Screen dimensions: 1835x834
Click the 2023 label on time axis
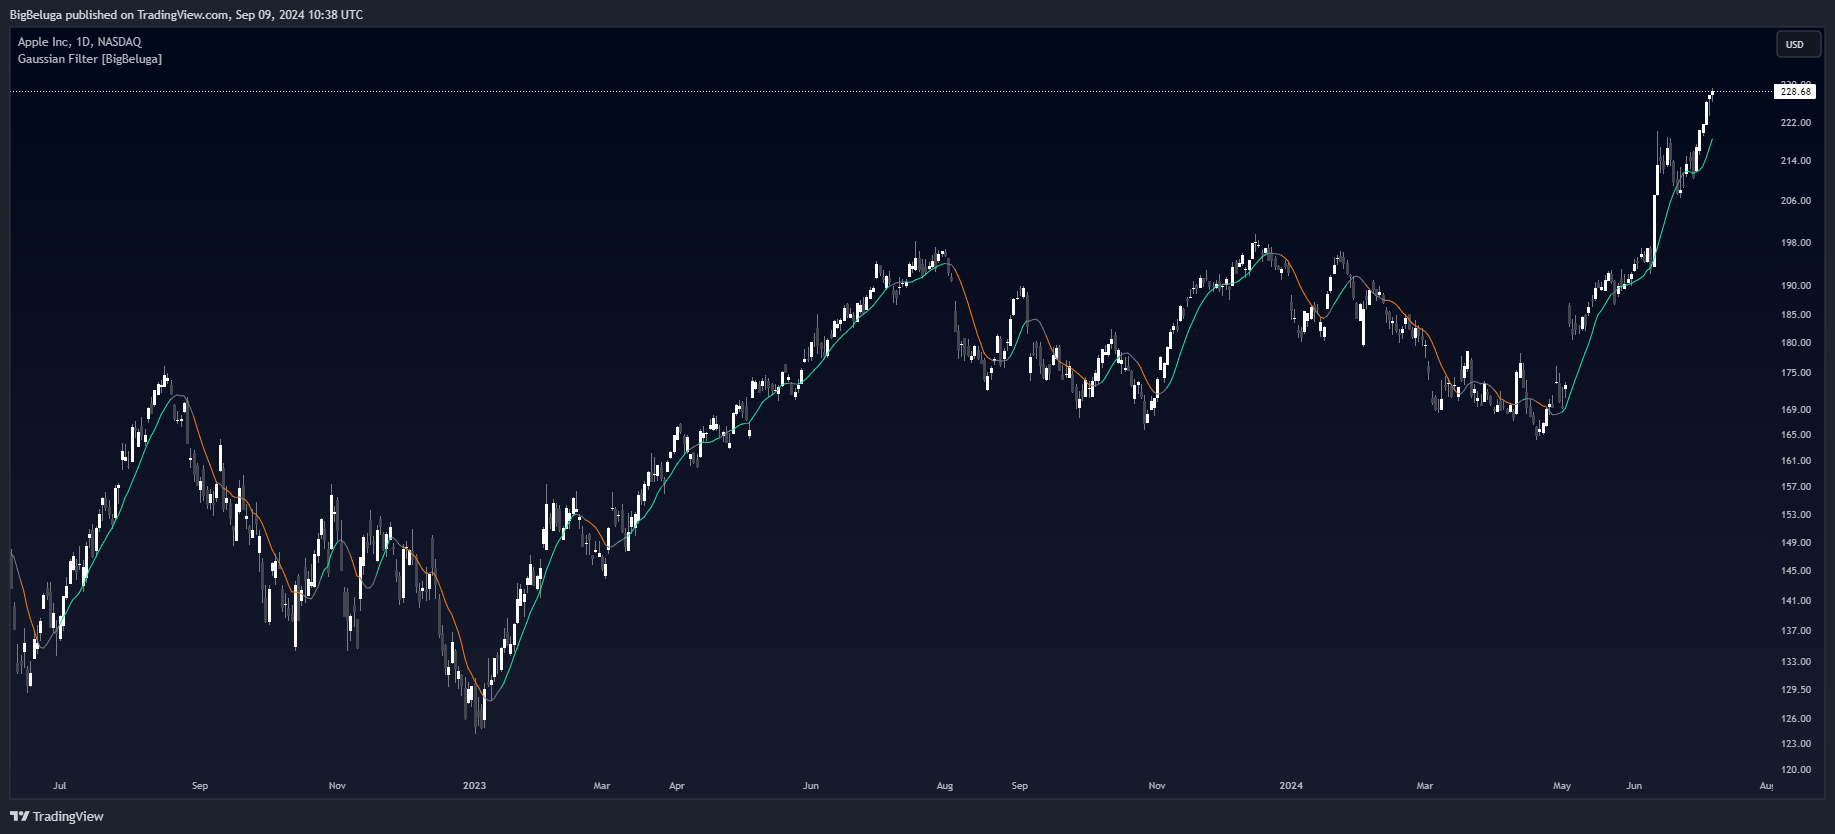click(474, 786)
